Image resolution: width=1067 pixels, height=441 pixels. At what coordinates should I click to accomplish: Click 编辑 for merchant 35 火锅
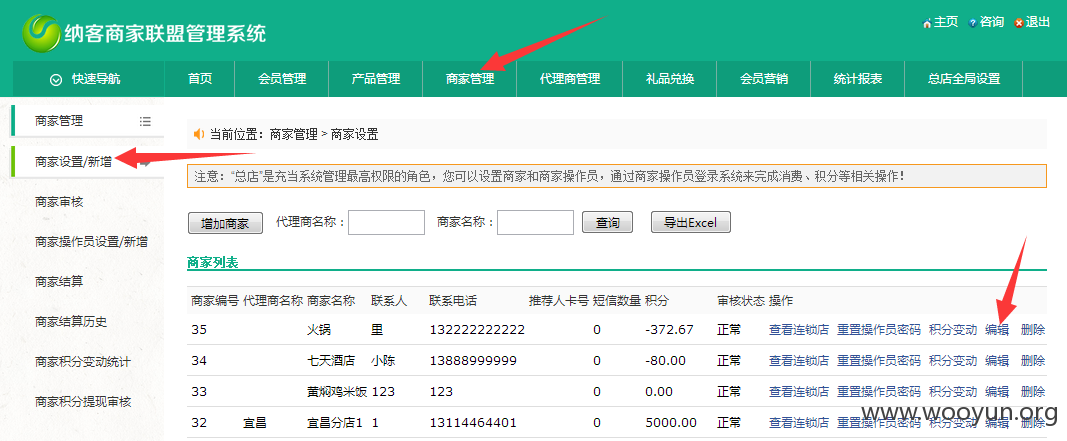(x=997, y=329)
